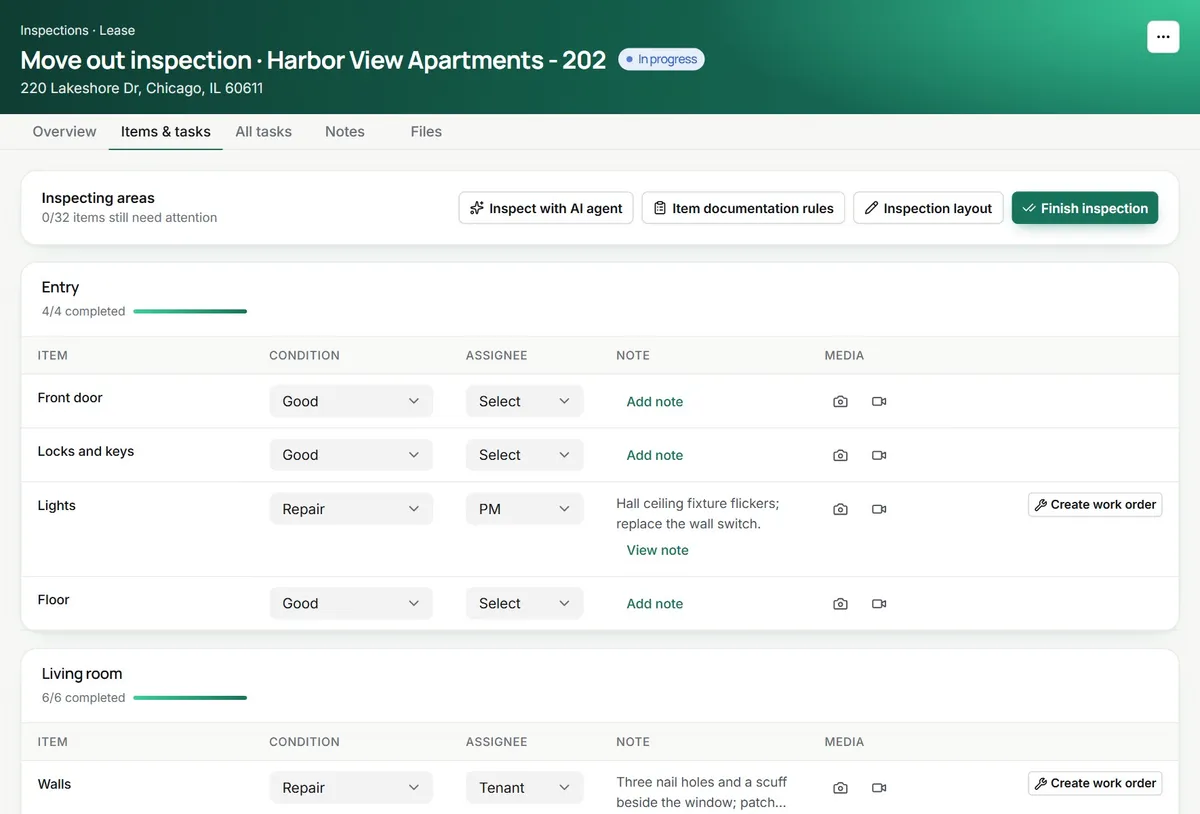The image size is (1200, 814).
Task: Add a video for Front door
Action: click(x=879, y=401)
